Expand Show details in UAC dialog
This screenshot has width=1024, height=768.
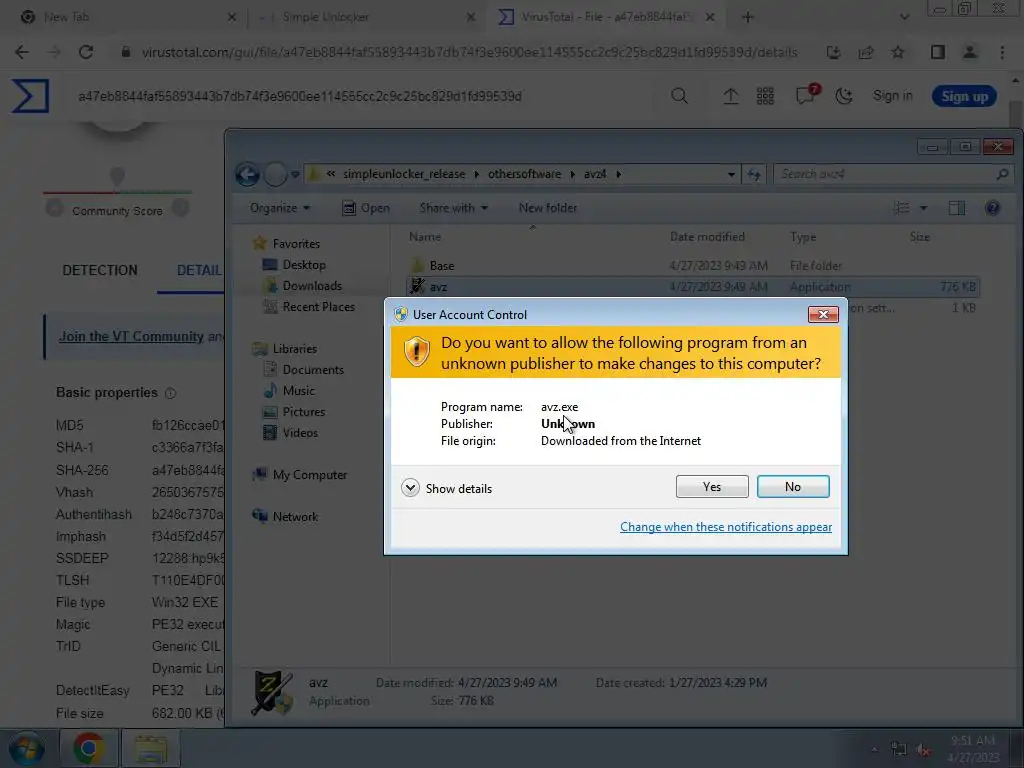[x=447, y=488]
